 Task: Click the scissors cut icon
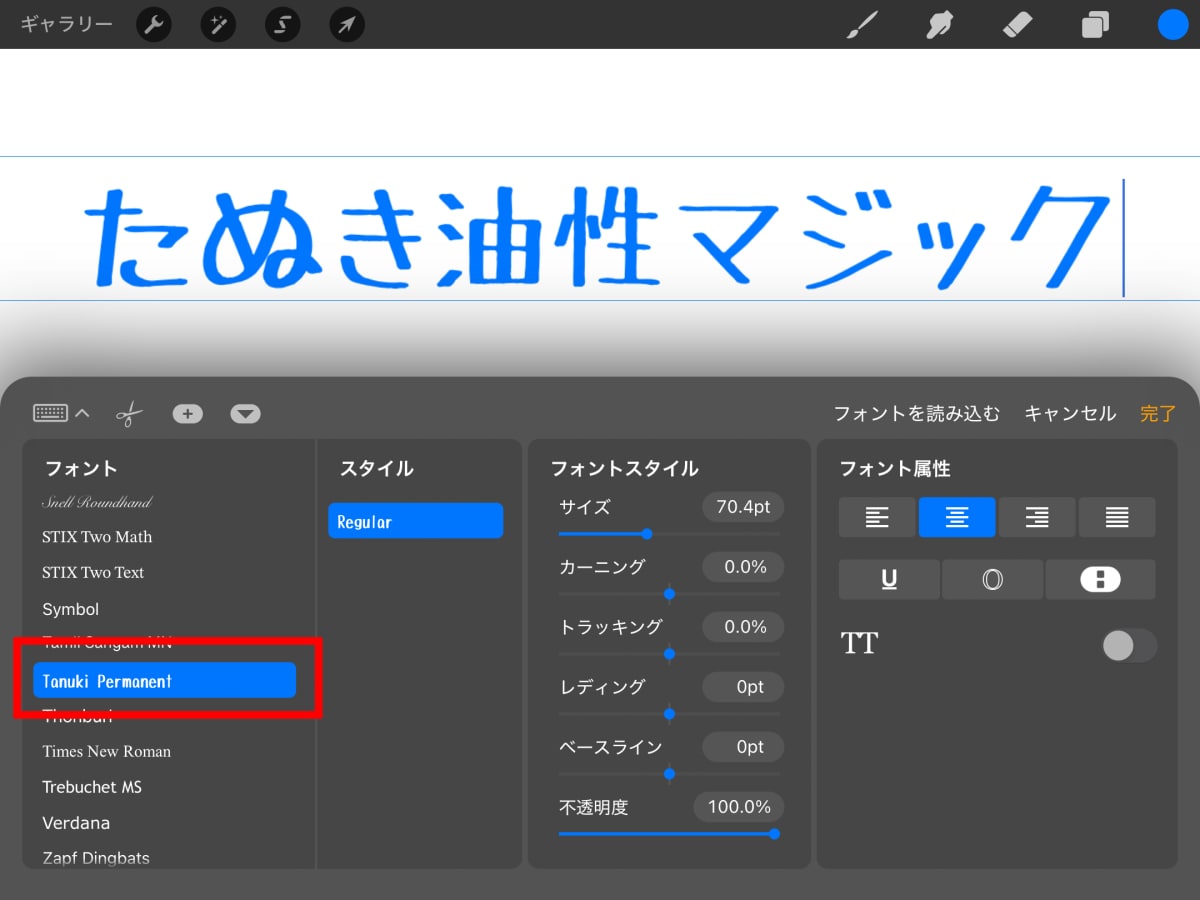coord(129,413)
